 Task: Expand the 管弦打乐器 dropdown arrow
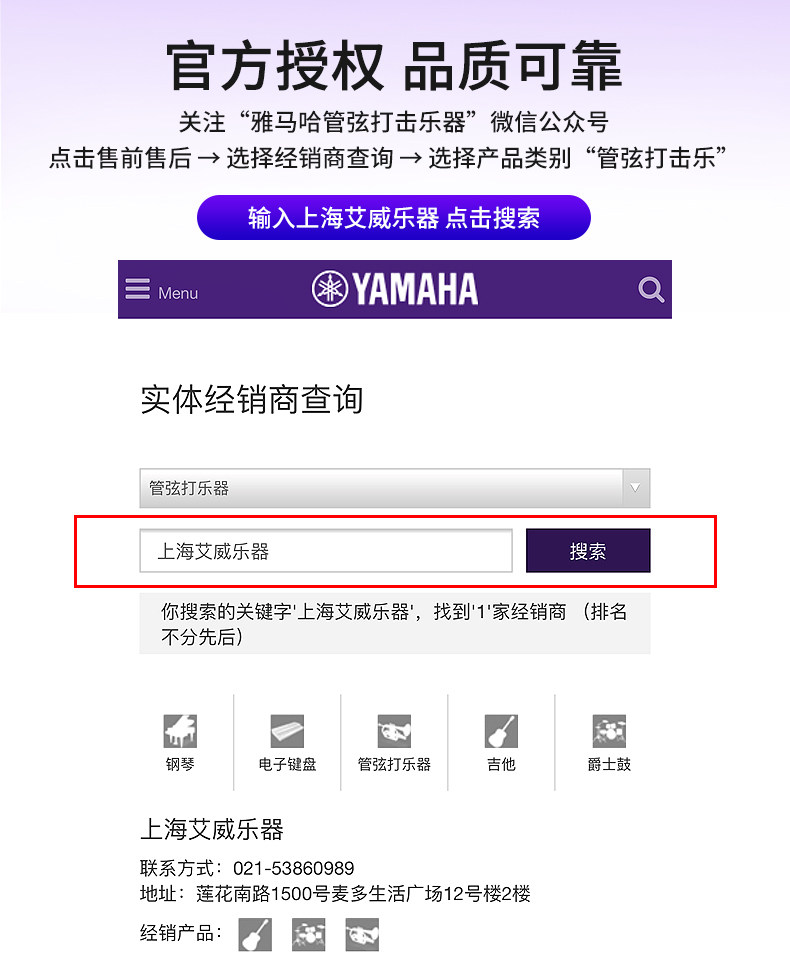tap(635, 488)
